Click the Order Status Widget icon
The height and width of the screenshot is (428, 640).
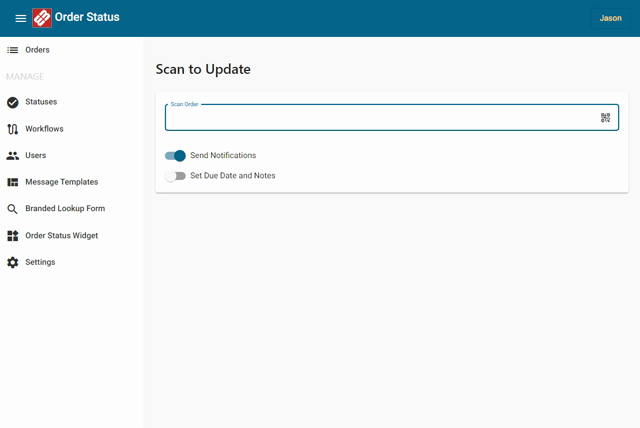coord(13,236)
